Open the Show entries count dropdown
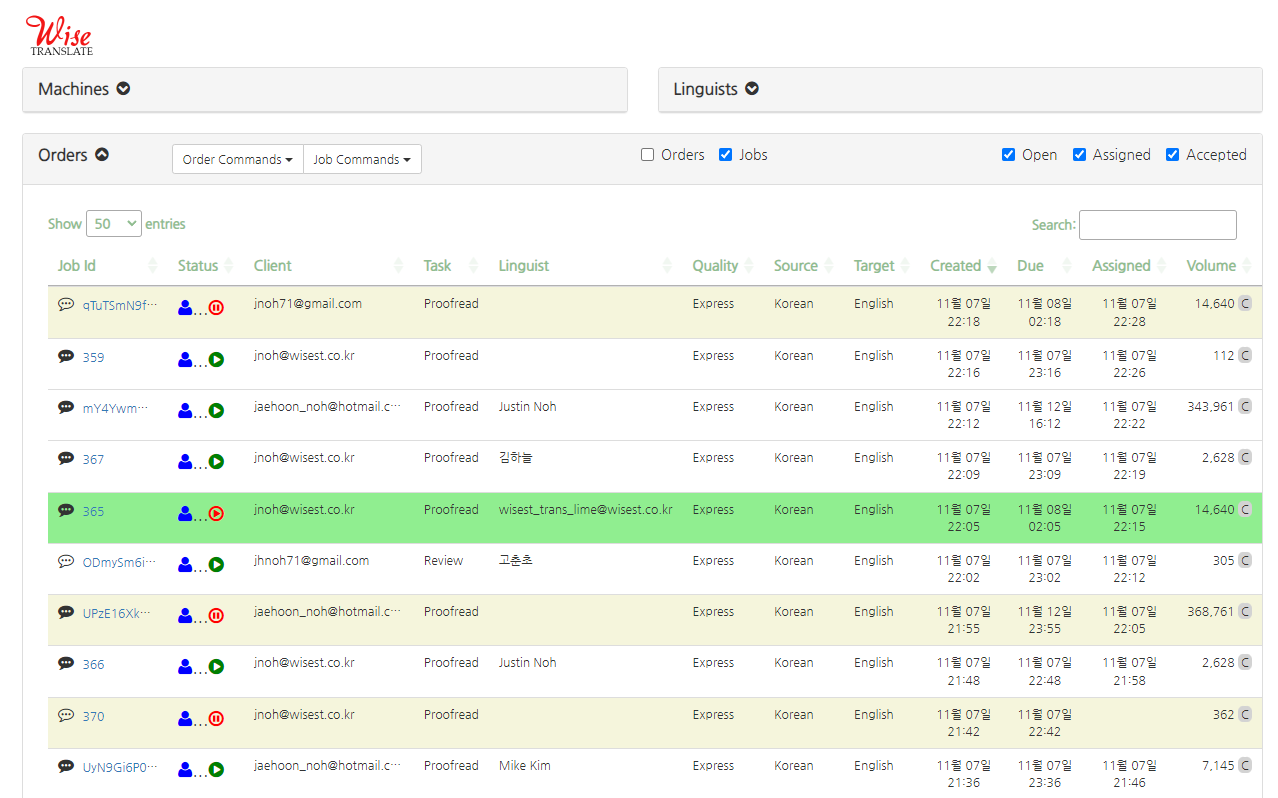The image size is (1278, 798). 114,224
